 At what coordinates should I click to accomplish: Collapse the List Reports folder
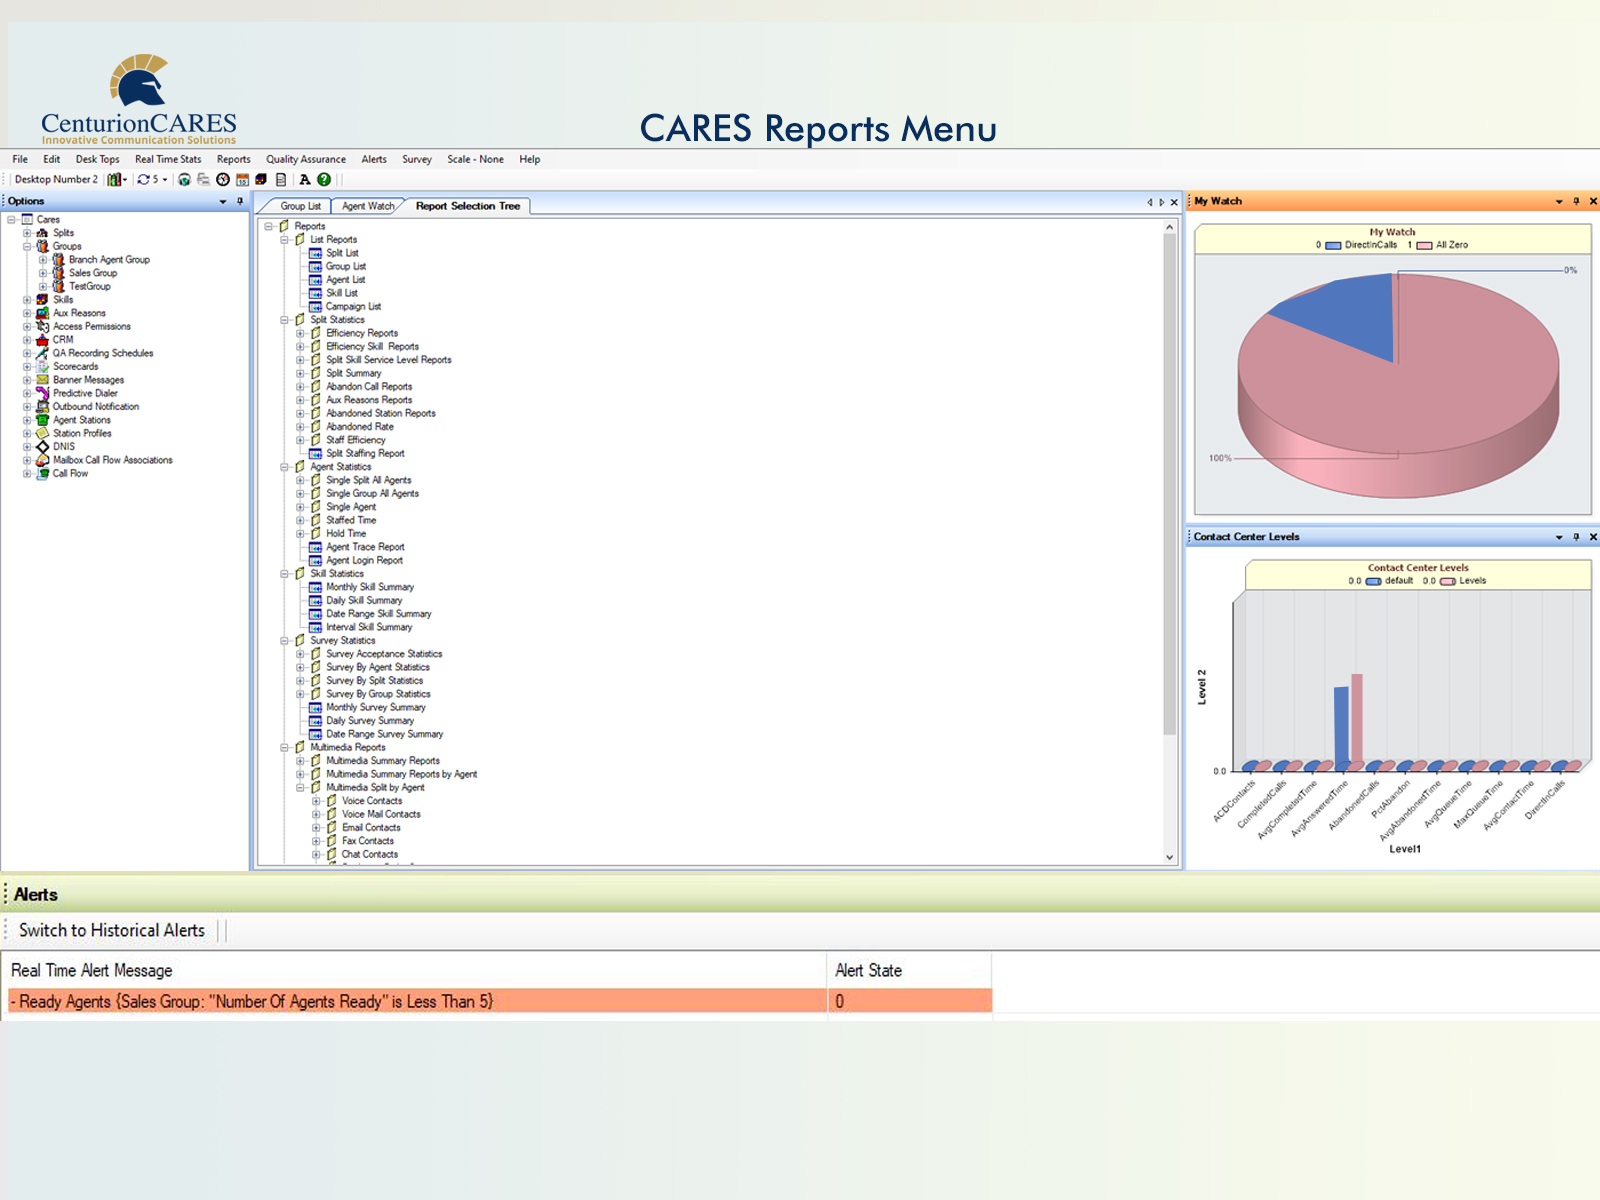click(x=285, y=240)
